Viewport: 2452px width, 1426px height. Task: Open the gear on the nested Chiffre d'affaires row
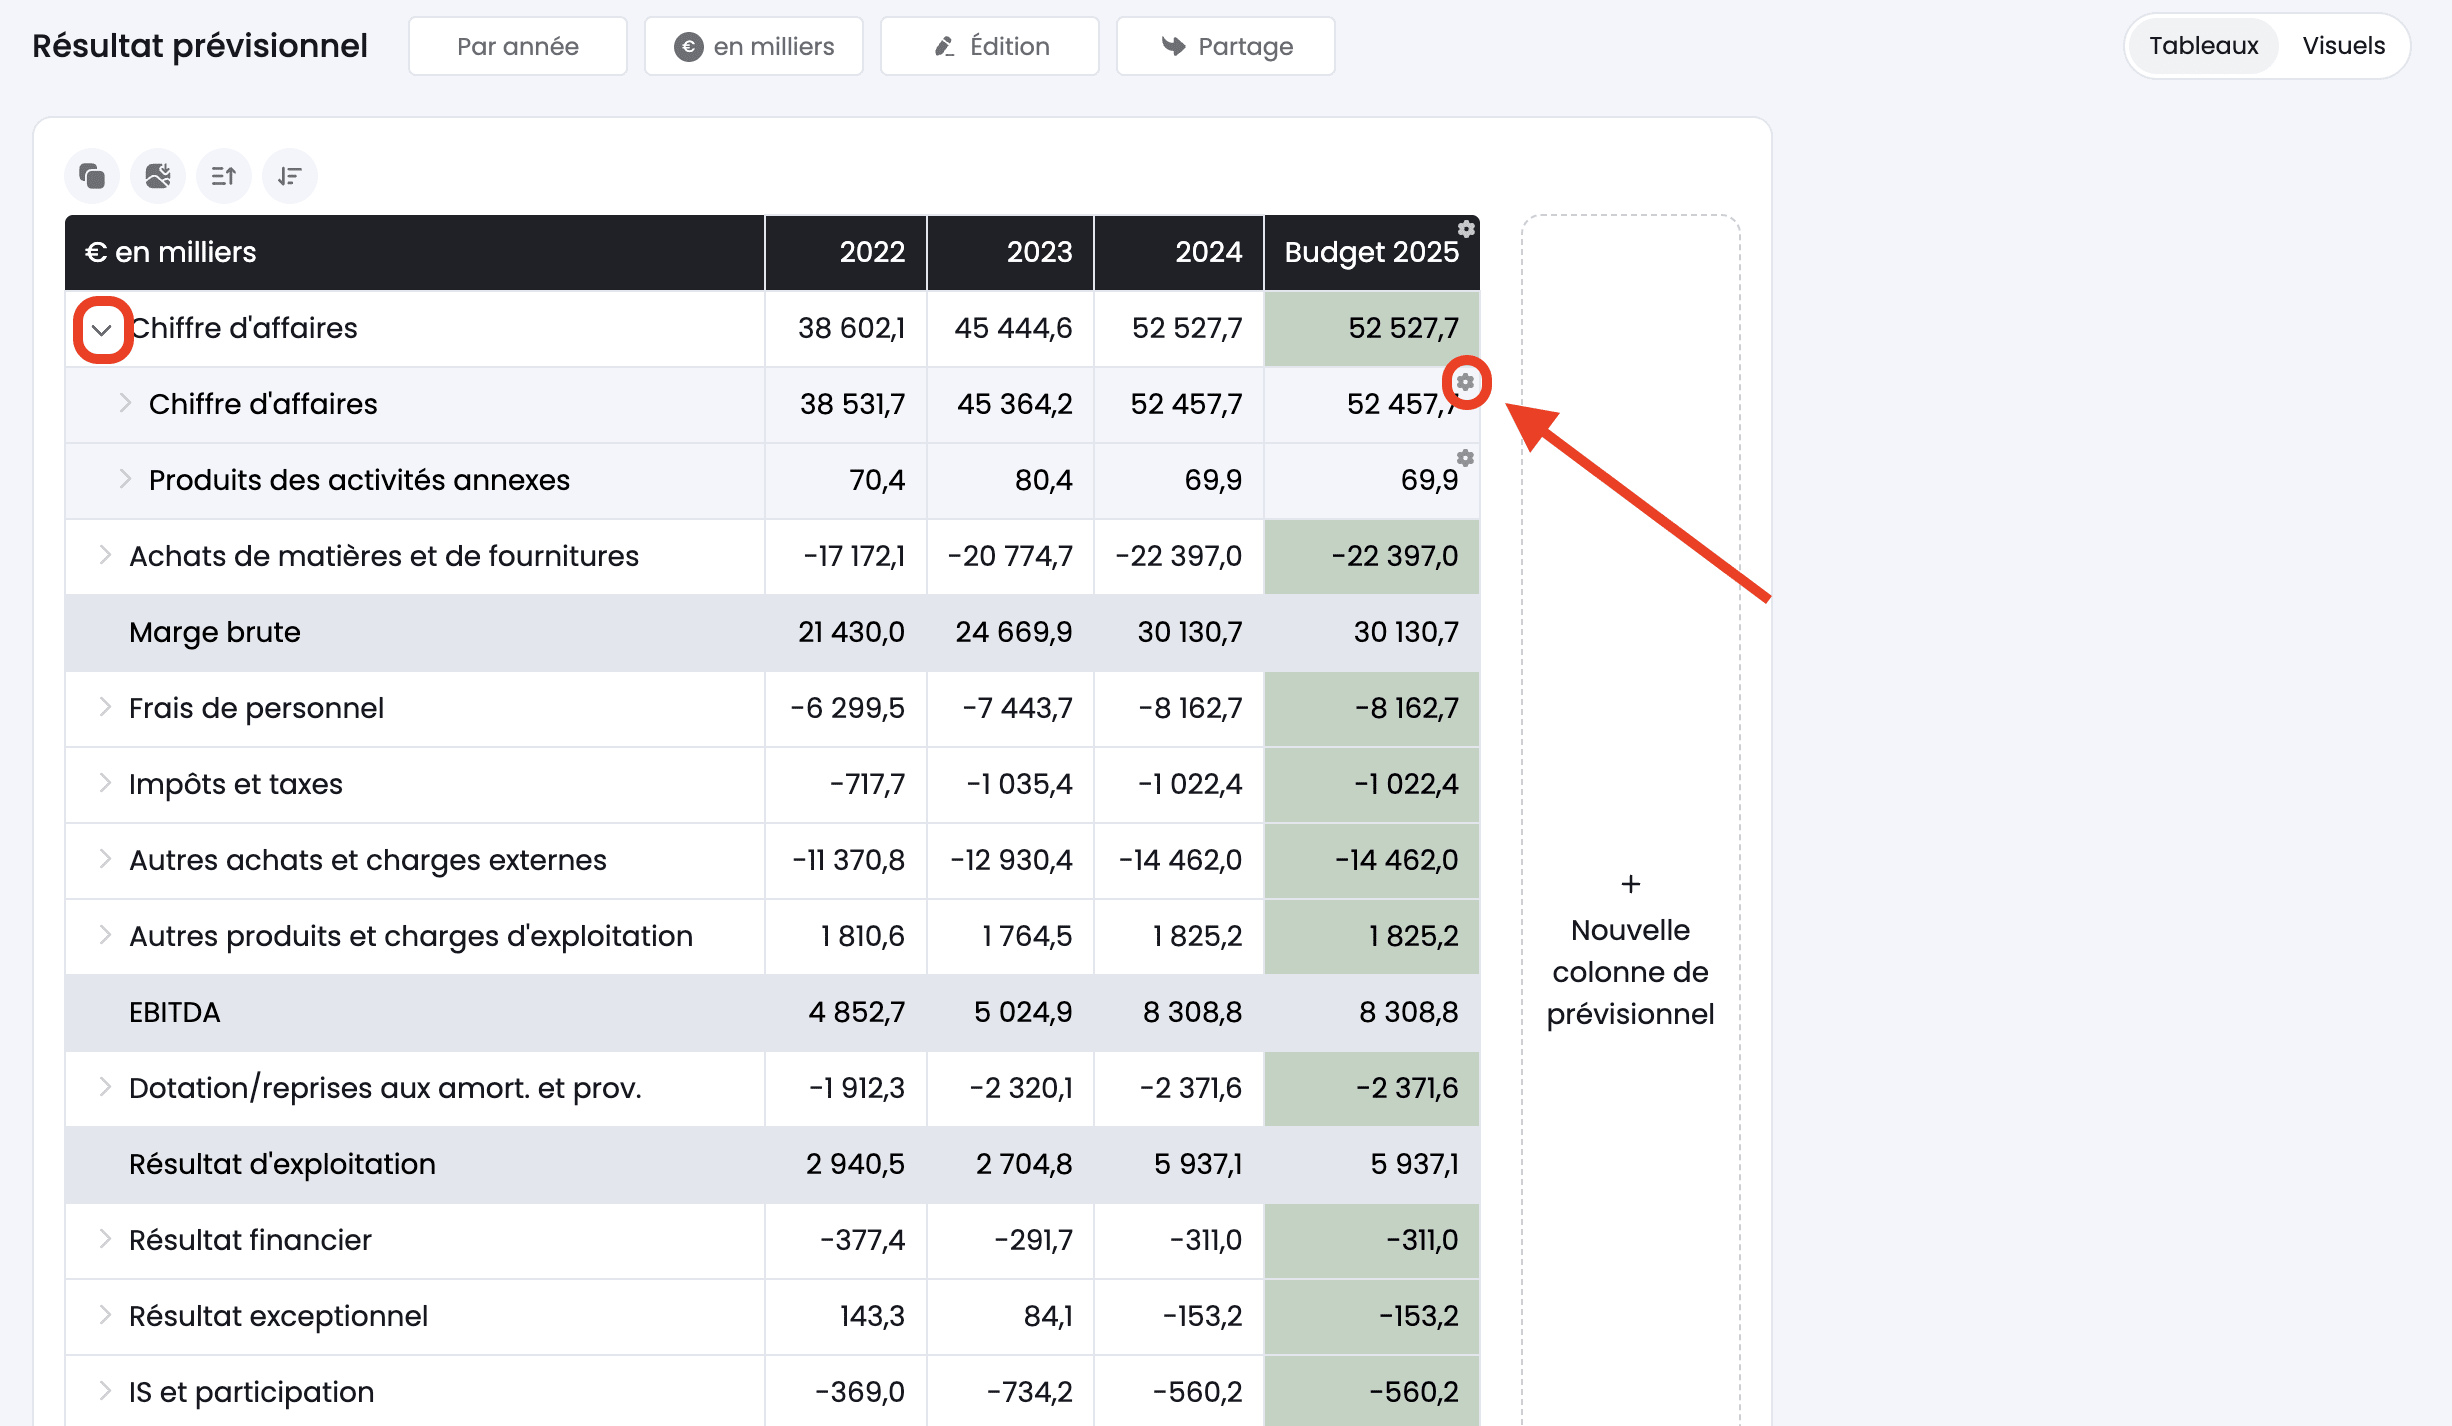click(x=1465, y=382)
